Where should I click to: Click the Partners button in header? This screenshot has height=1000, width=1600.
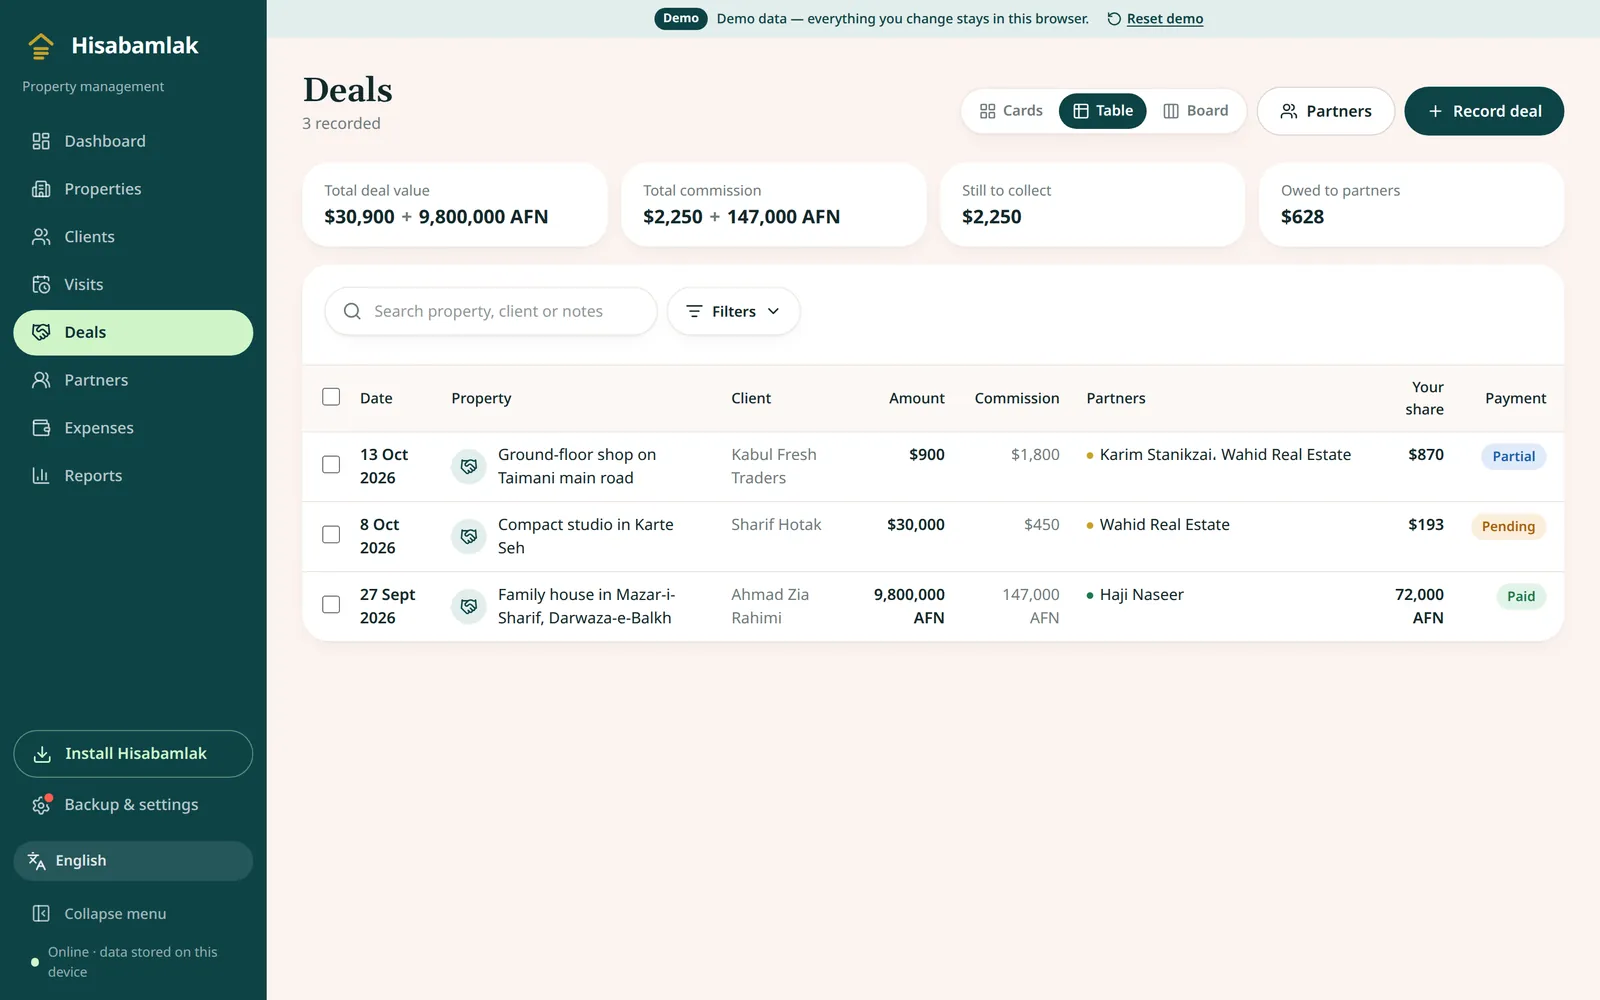[x=1326, y=111]
